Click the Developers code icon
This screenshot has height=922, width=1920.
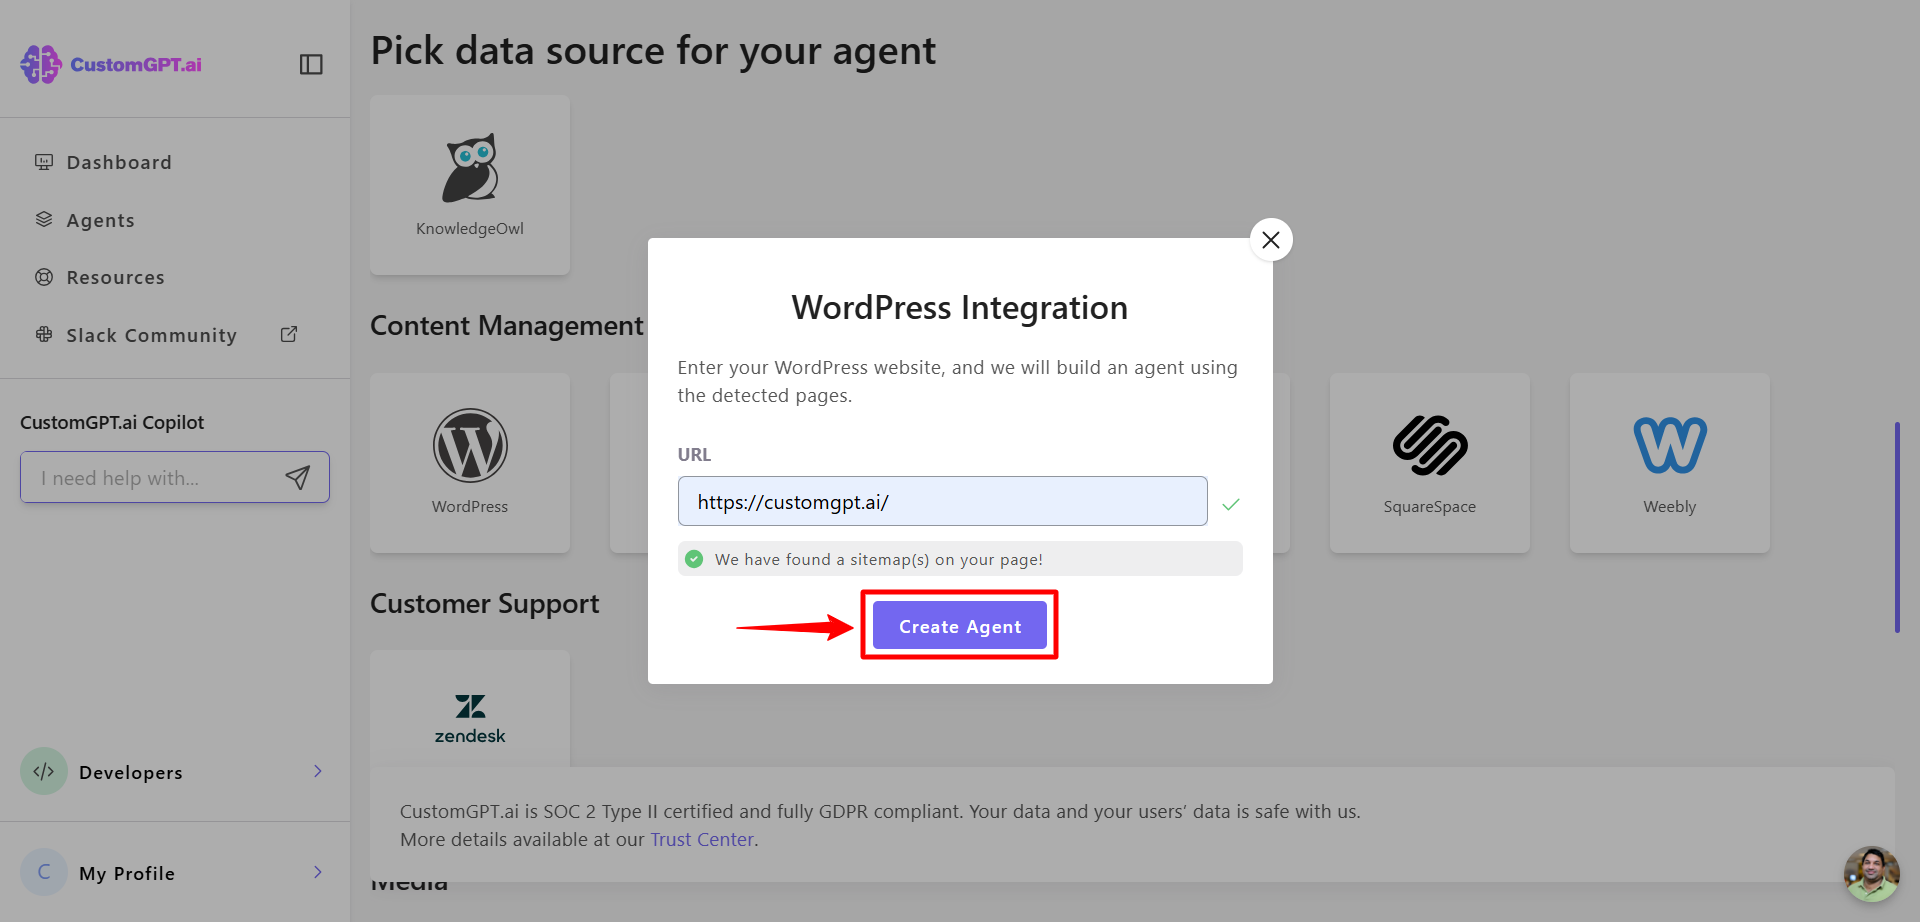tap(44, 771)
